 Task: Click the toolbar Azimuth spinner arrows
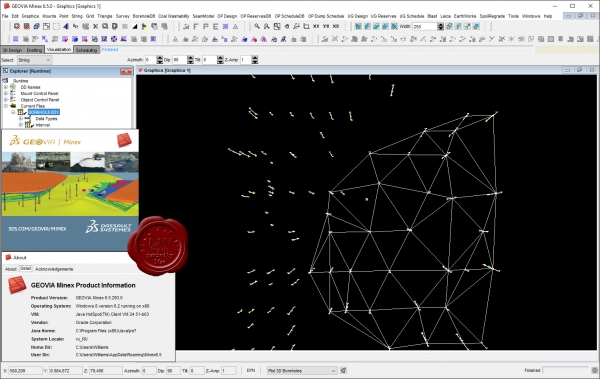(160, 60)
